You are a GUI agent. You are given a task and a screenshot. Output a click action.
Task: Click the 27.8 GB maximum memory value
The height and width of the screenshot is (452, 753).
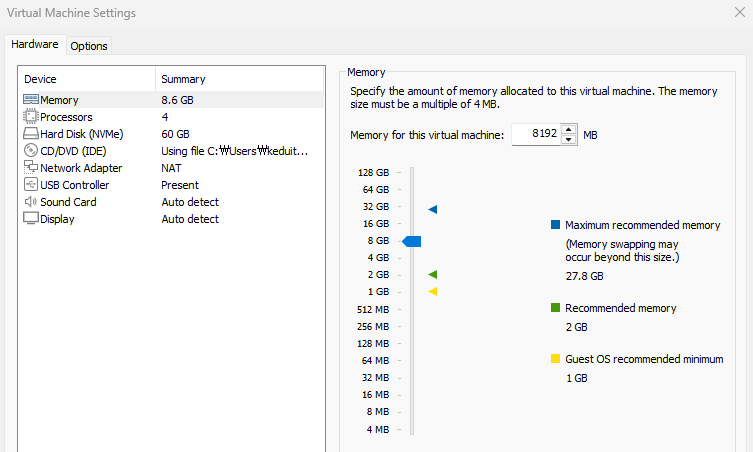(584, 276)
